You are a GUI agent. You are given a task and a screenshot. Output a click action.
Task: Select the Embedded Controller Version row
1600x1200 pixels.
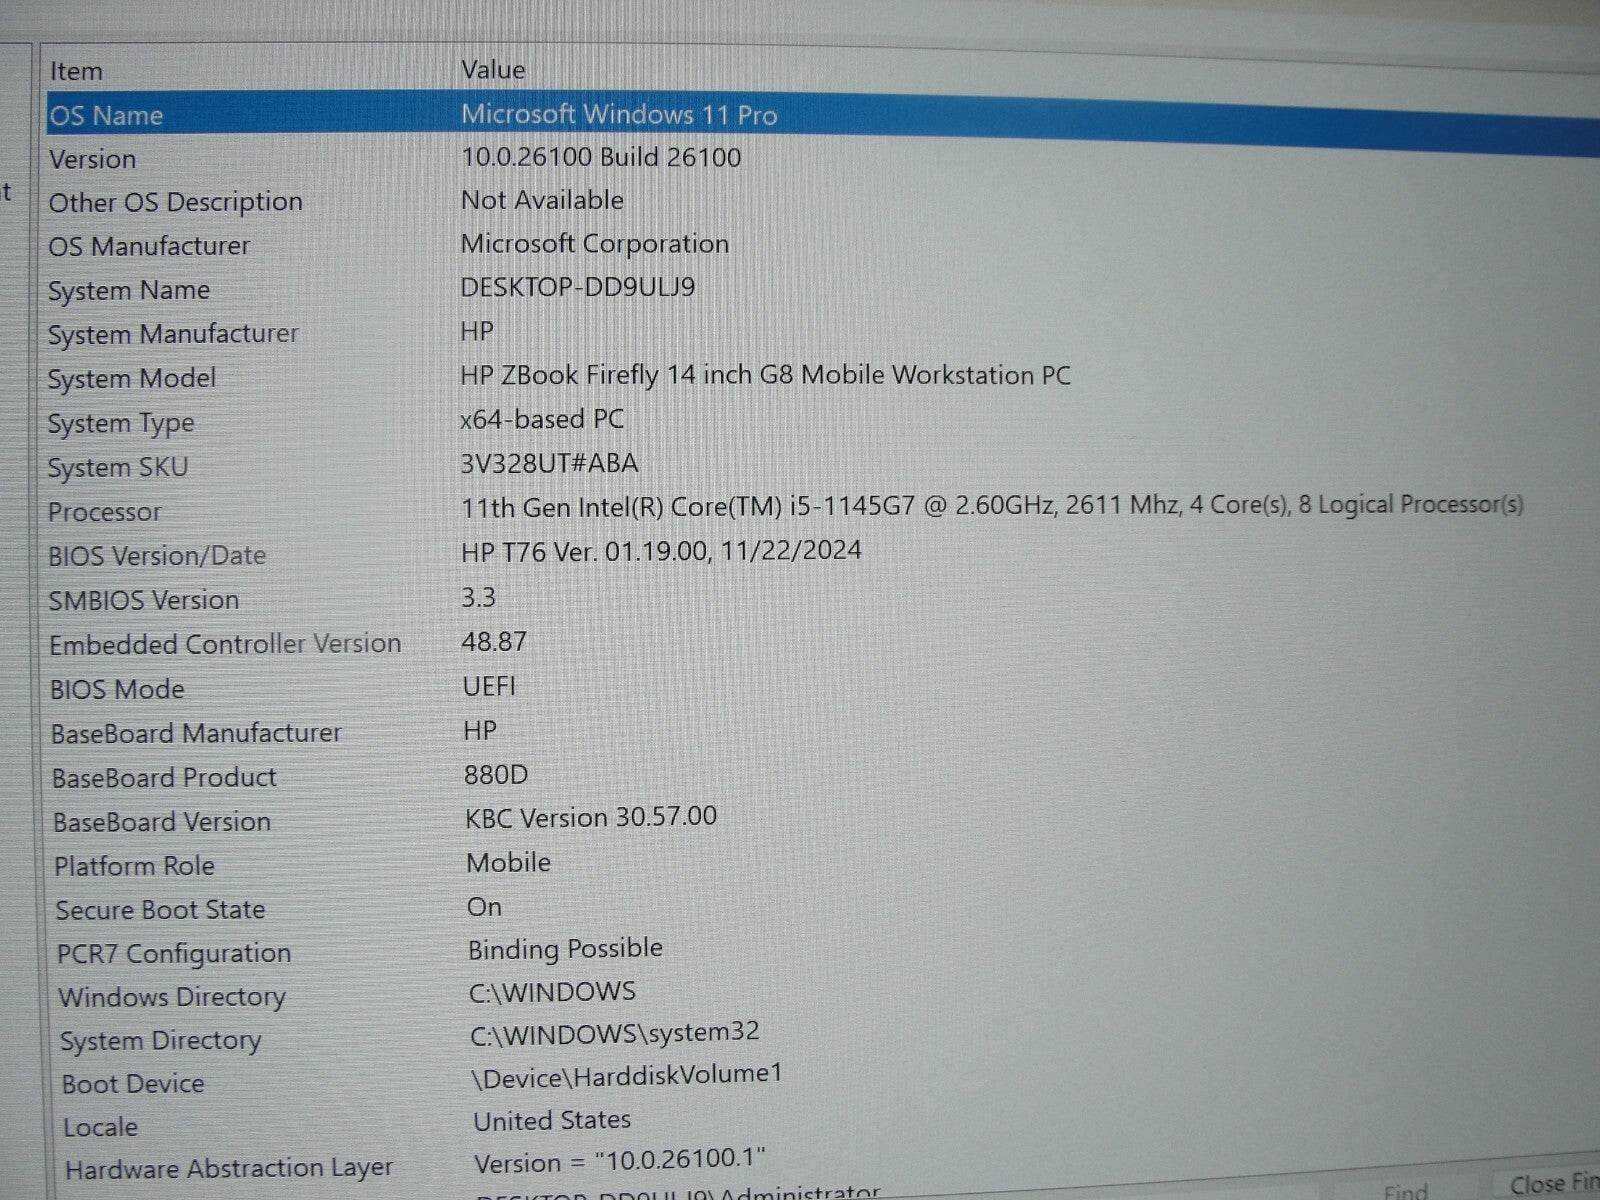point(300,643)
